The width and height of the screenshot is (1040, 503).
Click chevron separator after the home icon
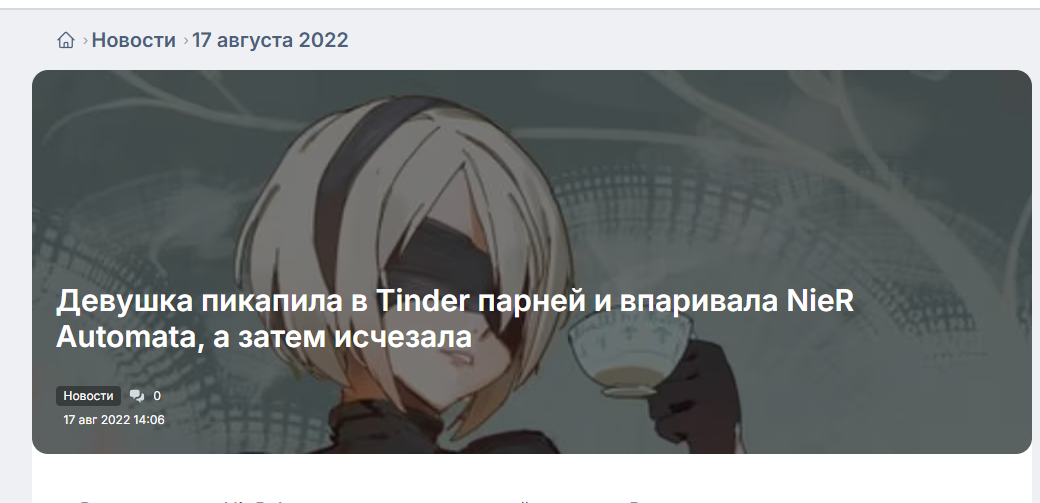click(86, 41)
